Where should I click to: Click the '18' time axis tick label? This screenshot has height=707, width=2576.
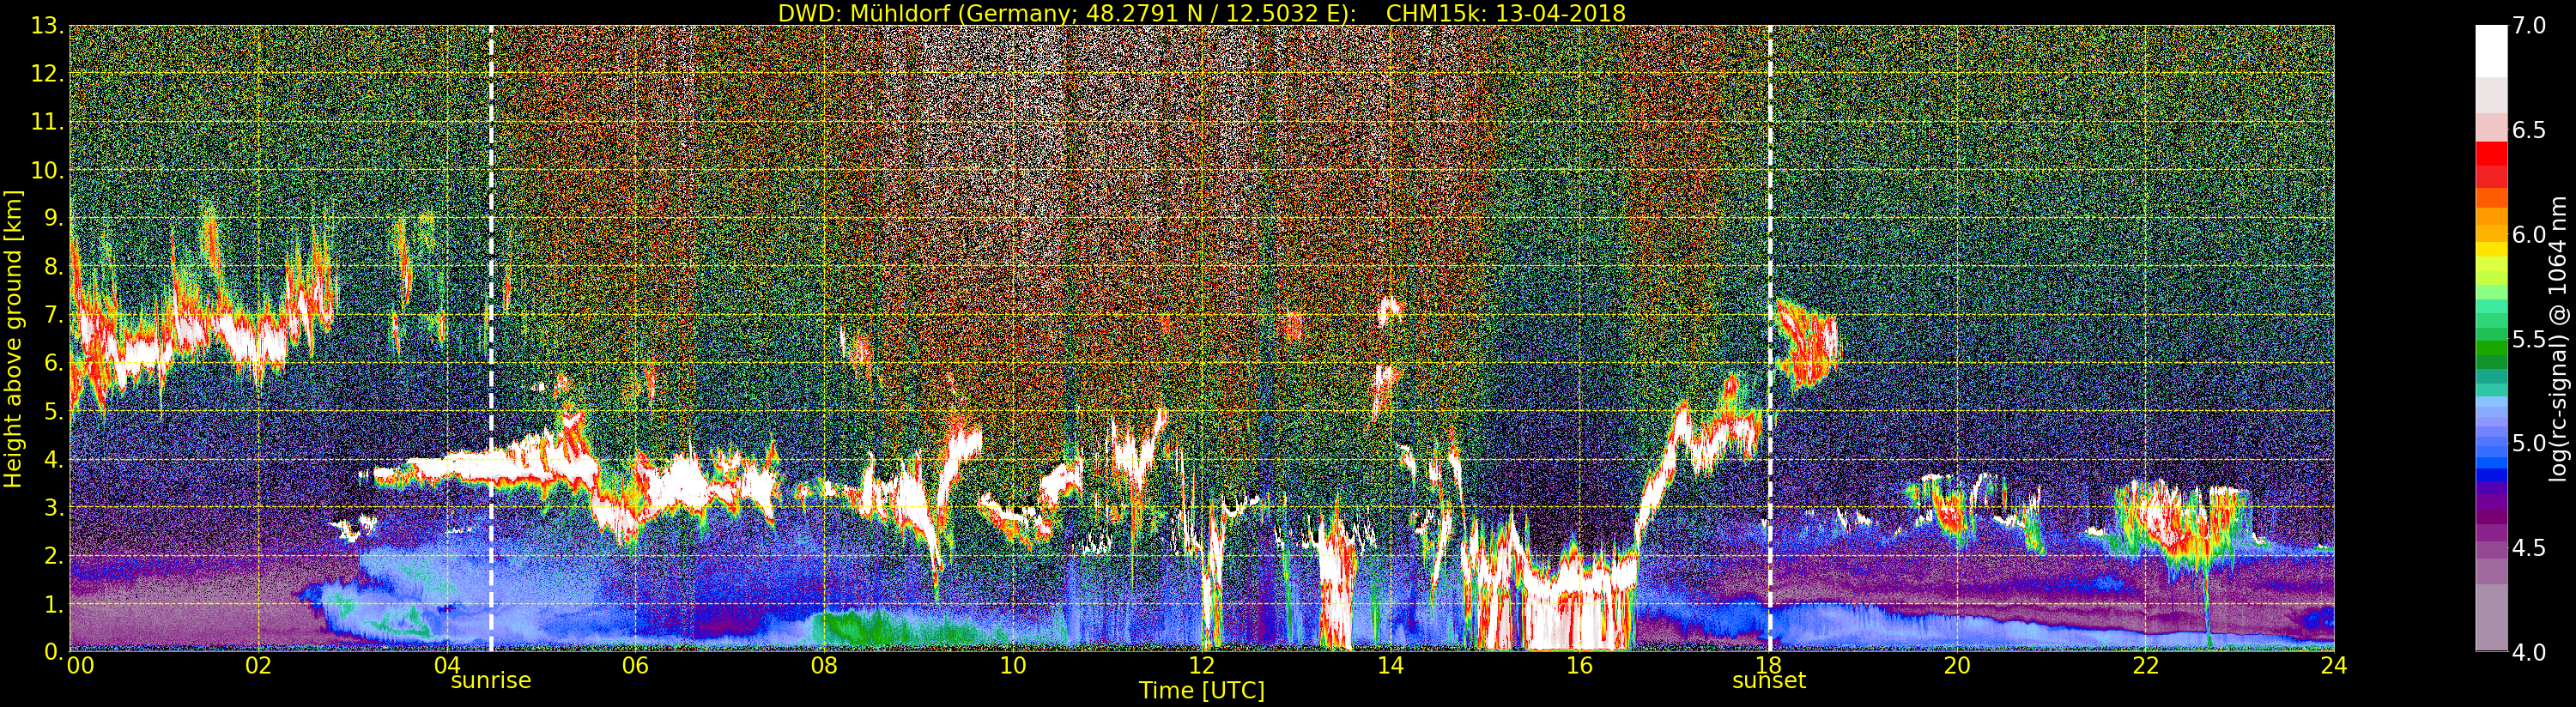pyautogui.click(x=1768, y=666)
